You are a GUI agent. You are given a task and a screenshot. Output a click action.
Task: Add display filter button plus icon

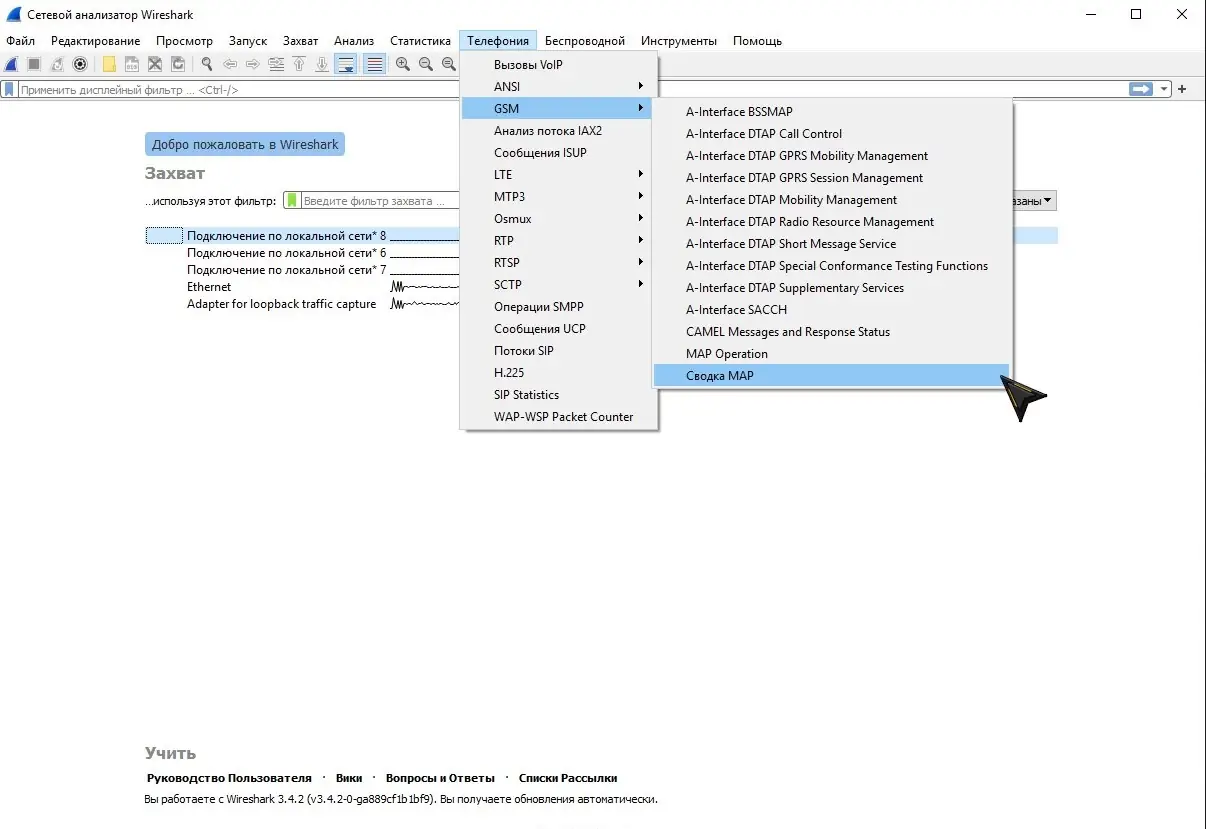pyautogui.click(x=1182, y=89)
